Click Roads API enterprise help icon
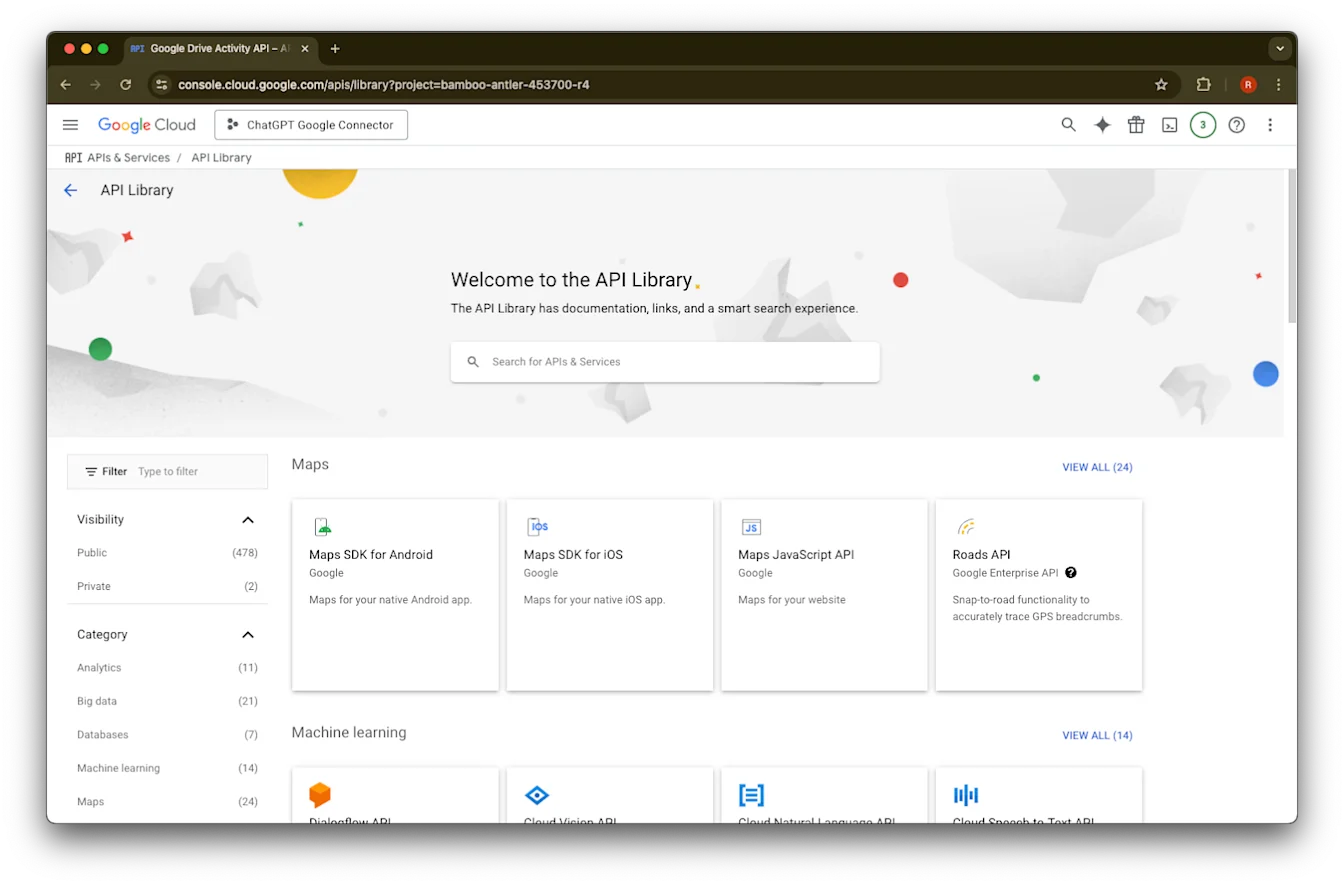Viewport: 1344px width, 885px height. tap(1071, 573)
